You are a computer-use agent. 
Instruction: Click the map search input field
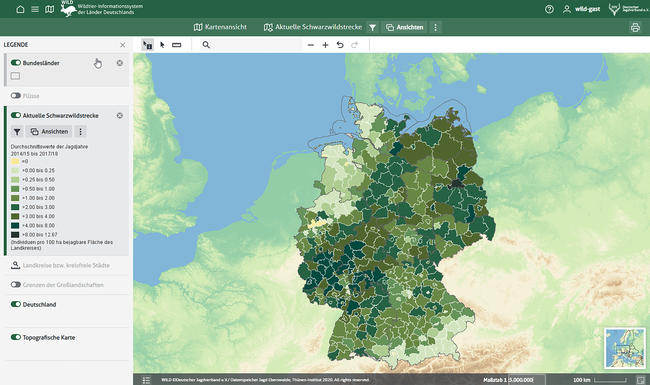click(257, 45)
